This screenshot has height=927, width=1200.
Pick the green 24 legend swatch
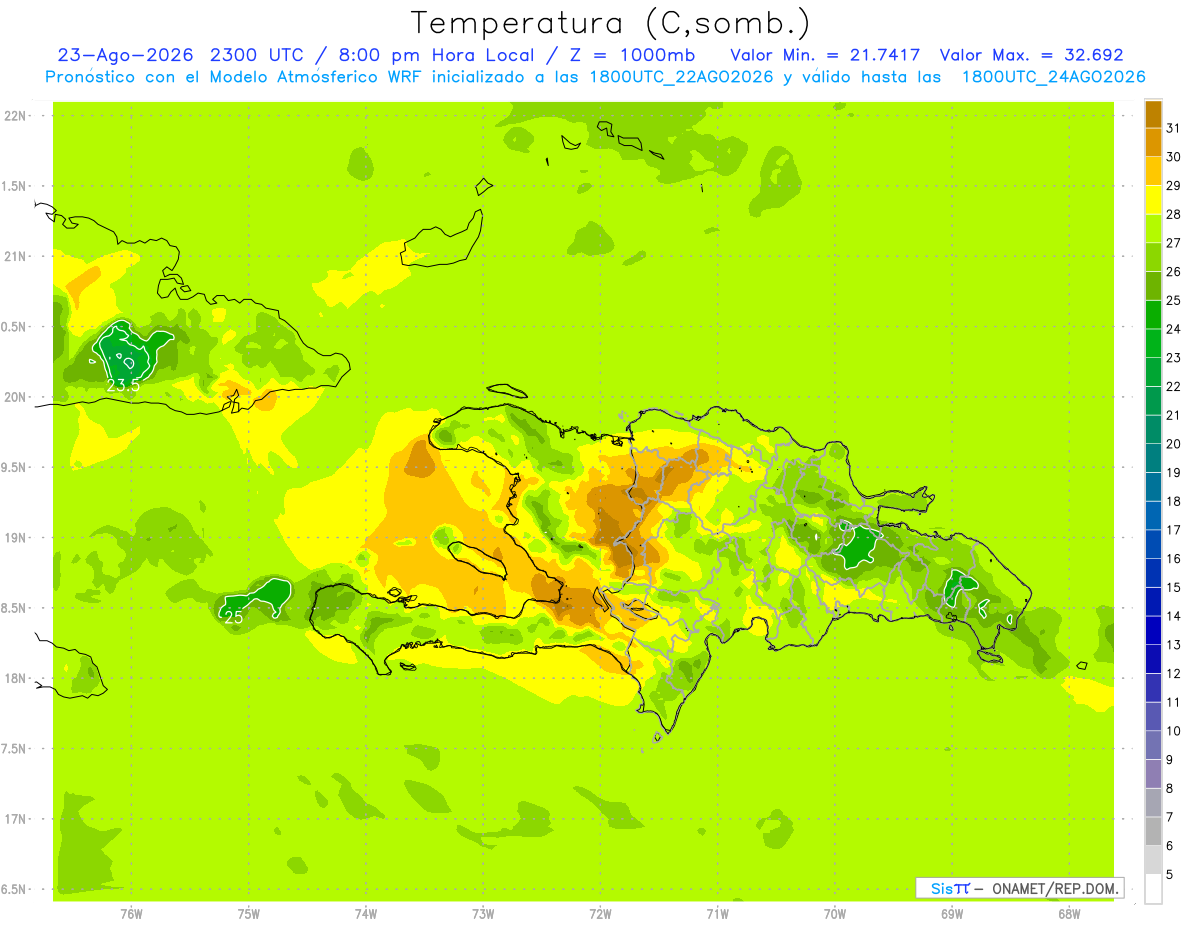(x=1153, y=315)
